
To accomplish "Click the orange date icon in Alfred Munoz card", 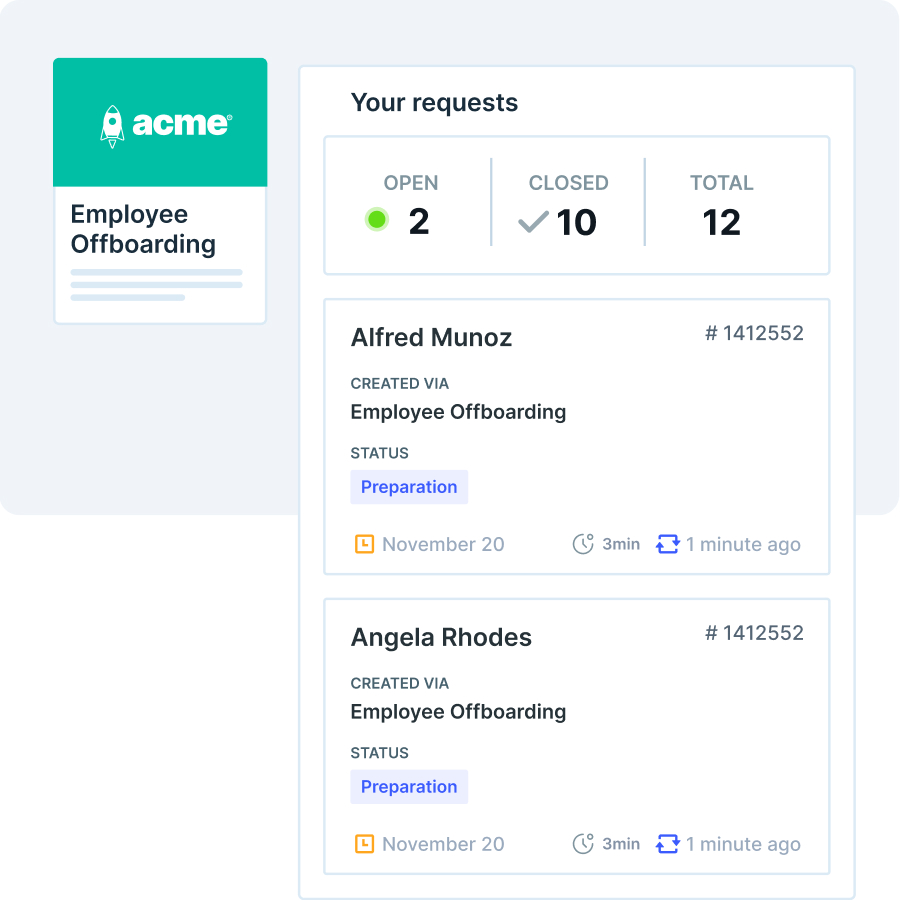I will coord(365,544).
